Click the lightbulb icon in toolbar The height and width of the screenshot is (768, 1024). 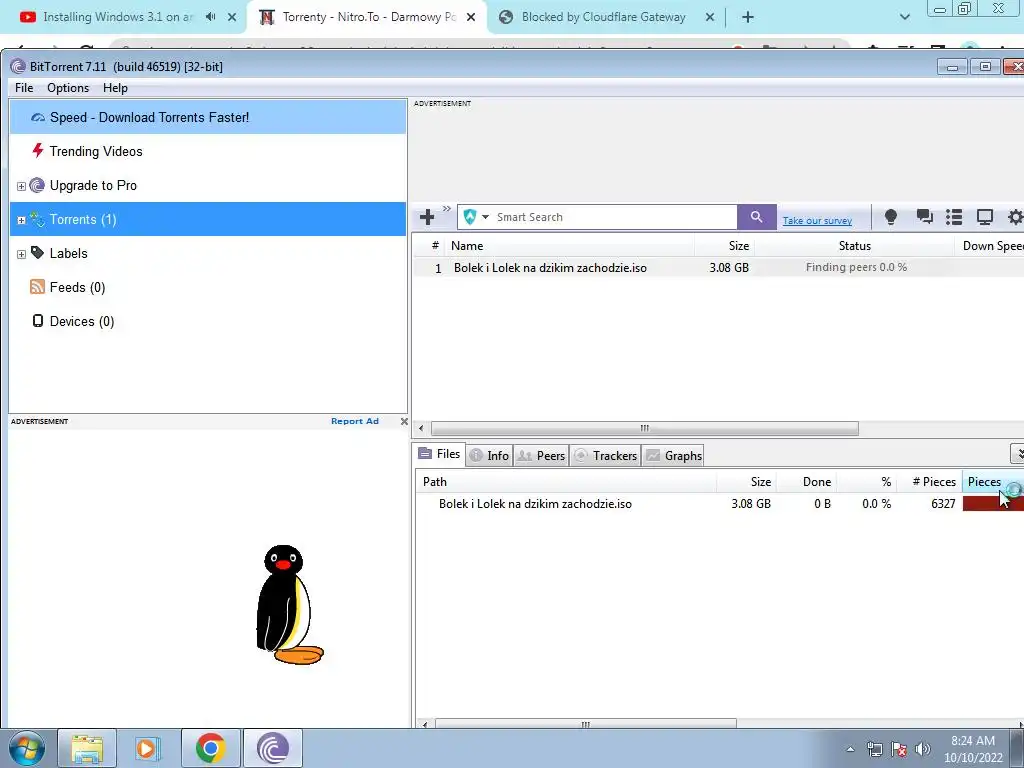click(891, 217)
